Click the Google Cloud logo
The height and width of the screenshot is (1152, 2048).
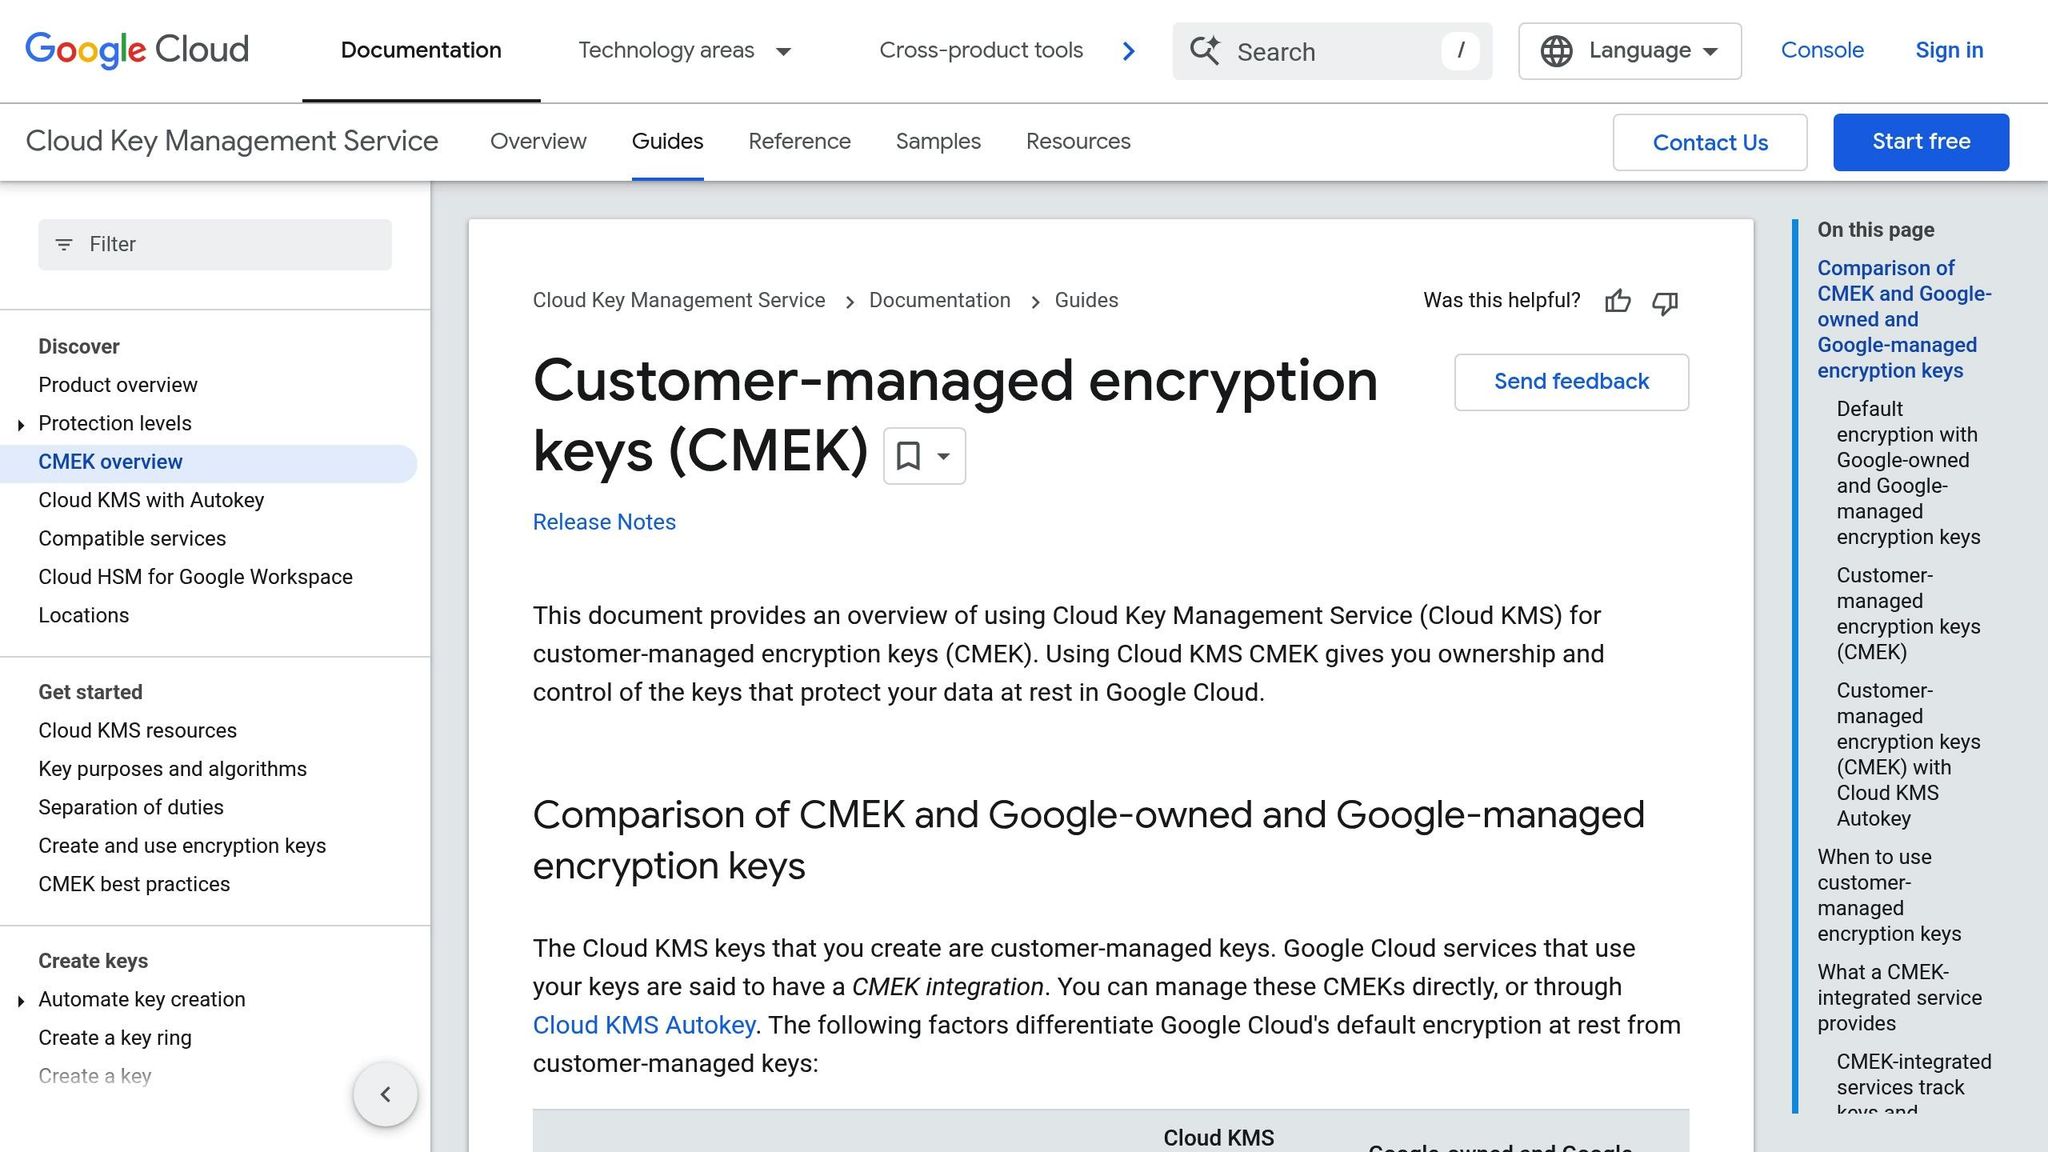click(x=137, y=50)
